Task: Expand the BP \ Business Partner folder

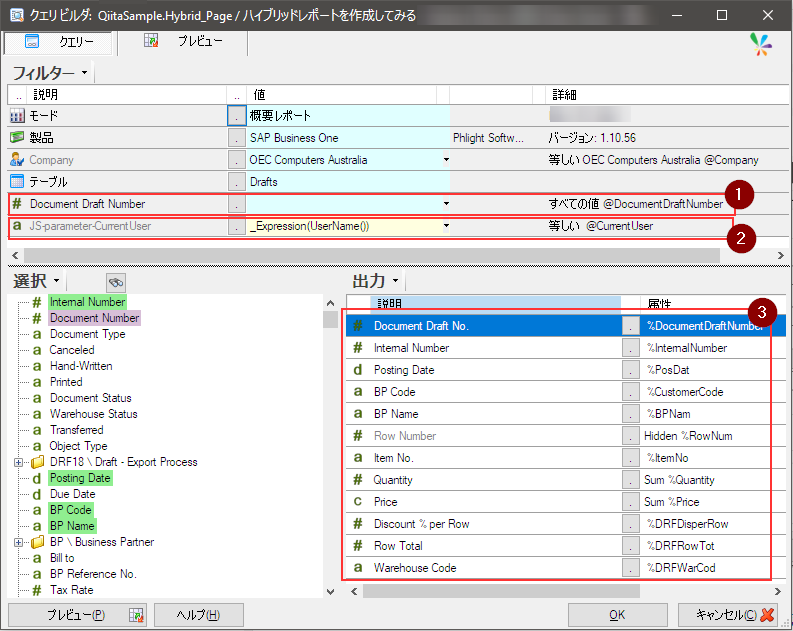Action: coord(18,542)
